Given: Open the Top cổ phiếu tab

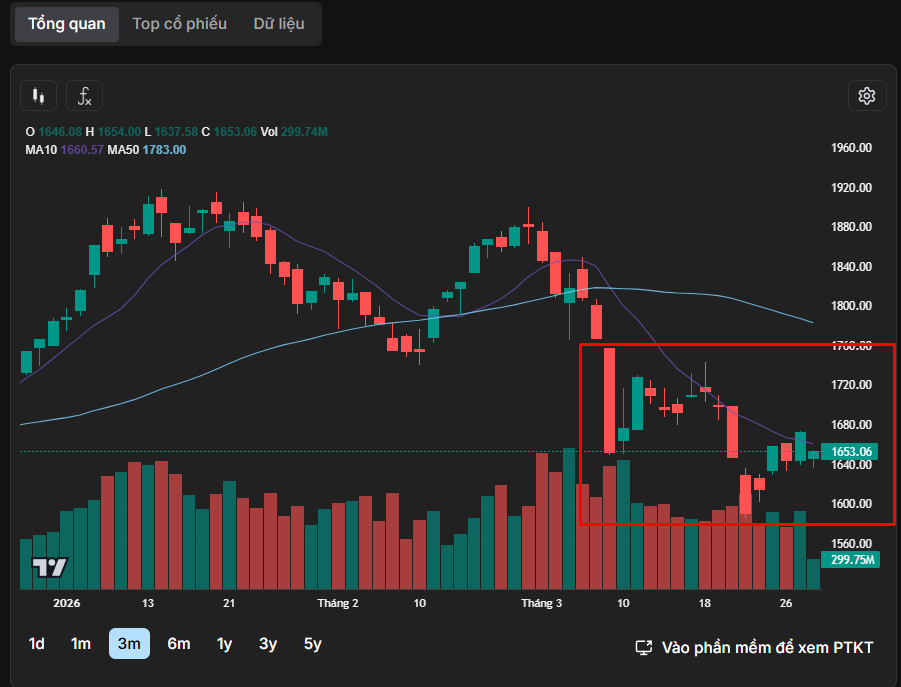Looking at the screenshot, I should click(x=179, y=23).
